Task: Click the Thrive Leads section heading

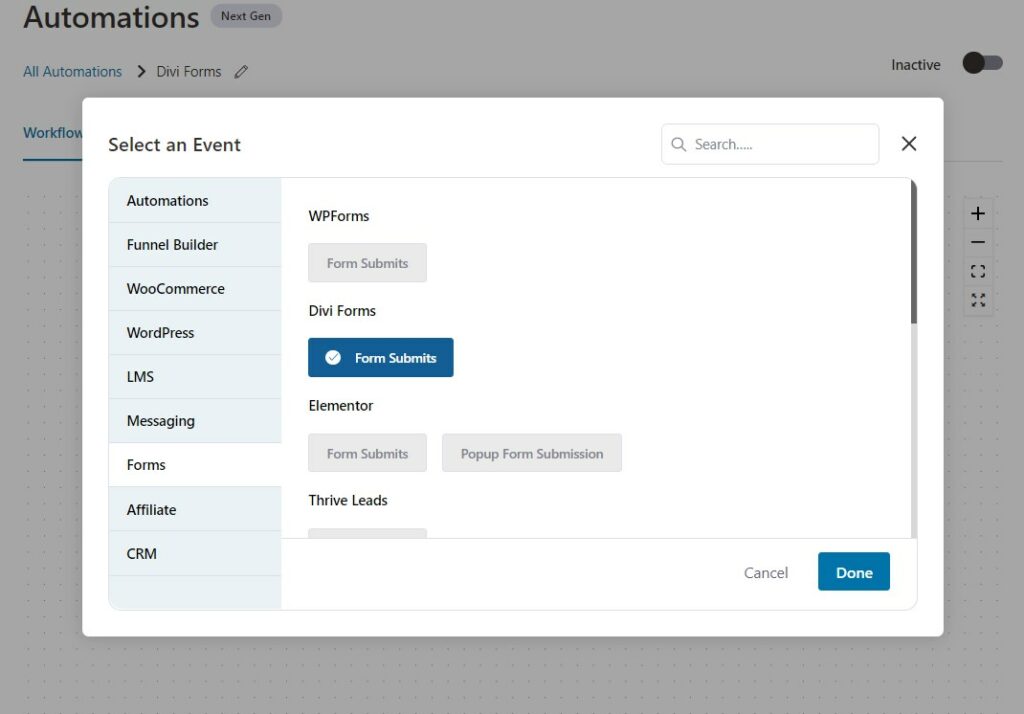Action: 348,500
